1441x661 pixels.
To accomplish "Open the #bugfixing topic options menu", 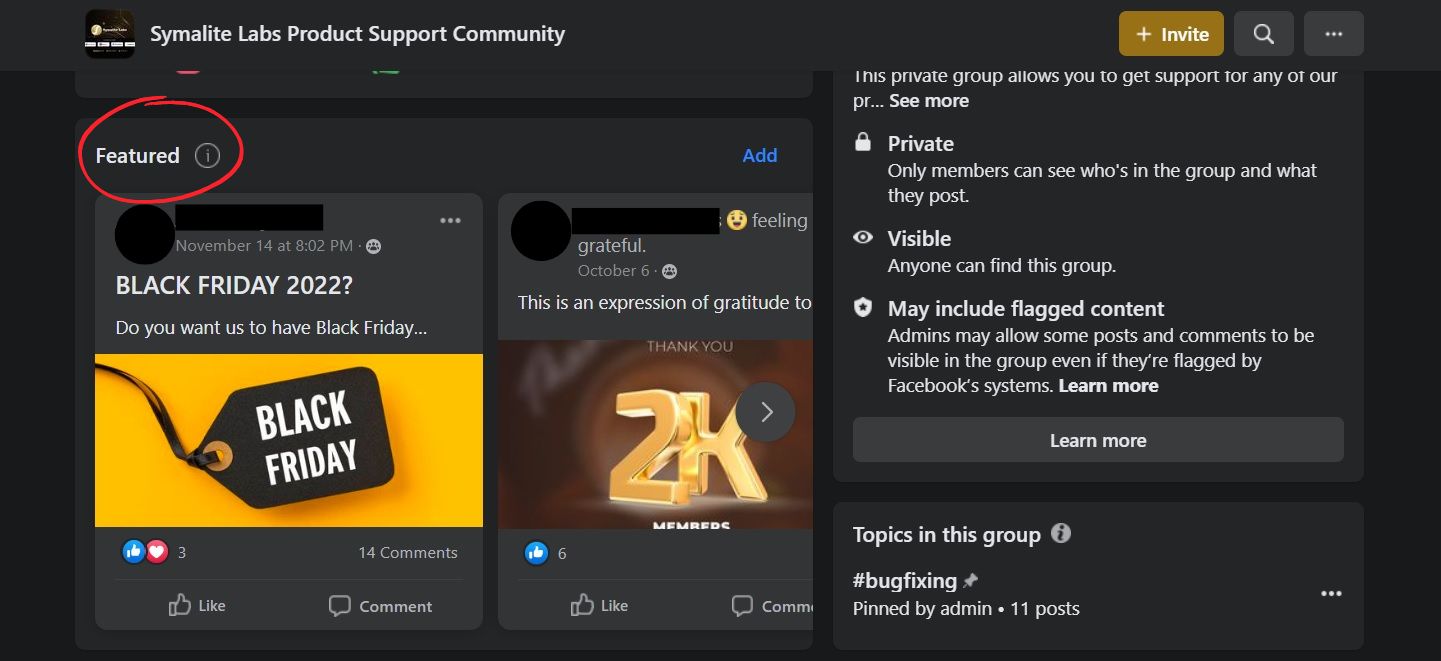I will pos(1331,593).
